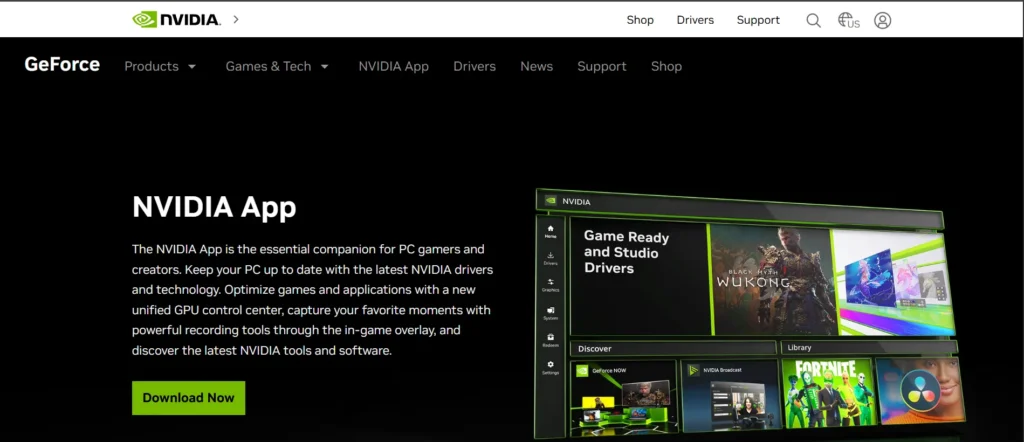
Task: Expand the Games & Tech dropdown
Action: 276,66
